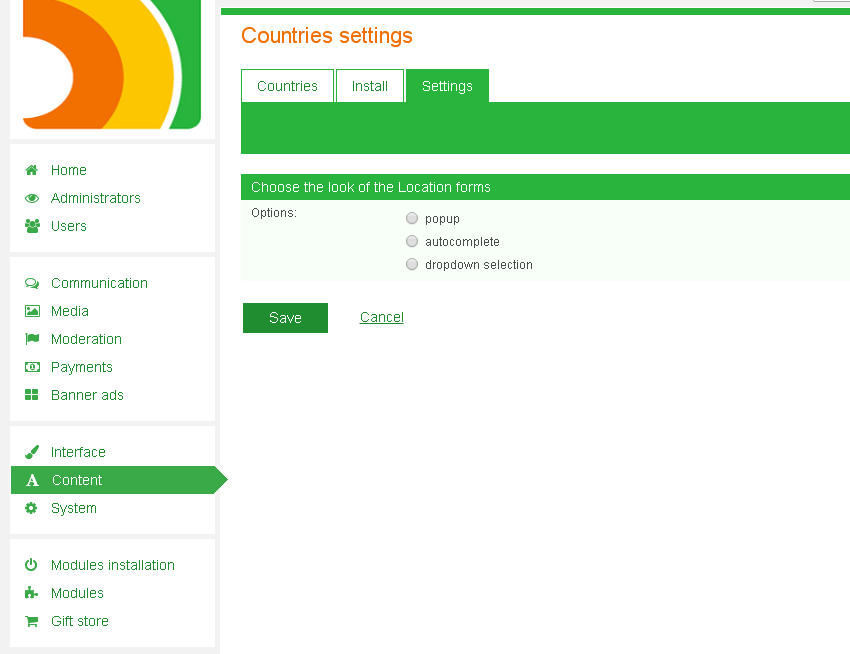Open the Modules page
The image size is (850, 654).
[x=77, y=593]
